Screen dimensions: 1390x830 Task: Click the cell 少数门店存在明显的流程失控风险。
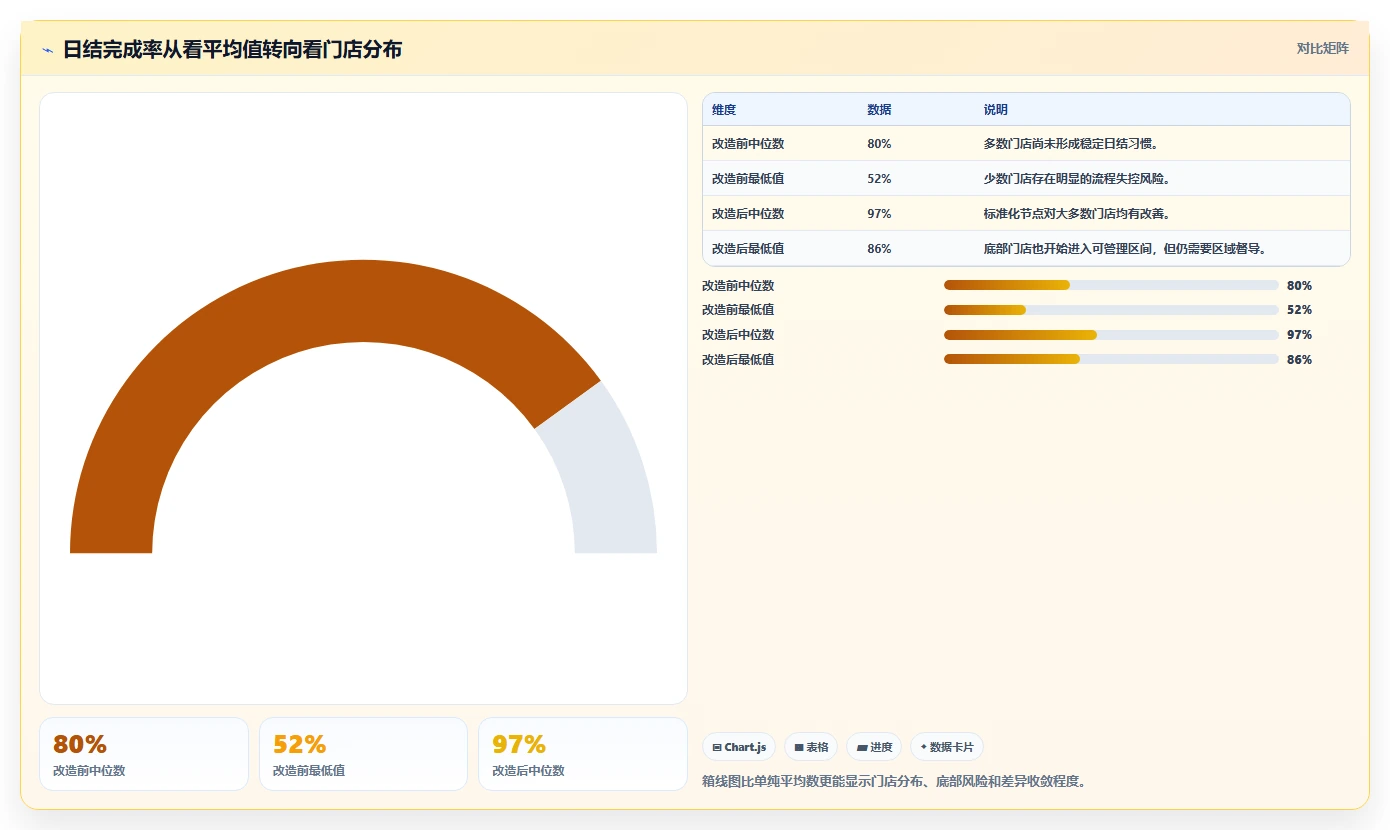pos(1077,179)
